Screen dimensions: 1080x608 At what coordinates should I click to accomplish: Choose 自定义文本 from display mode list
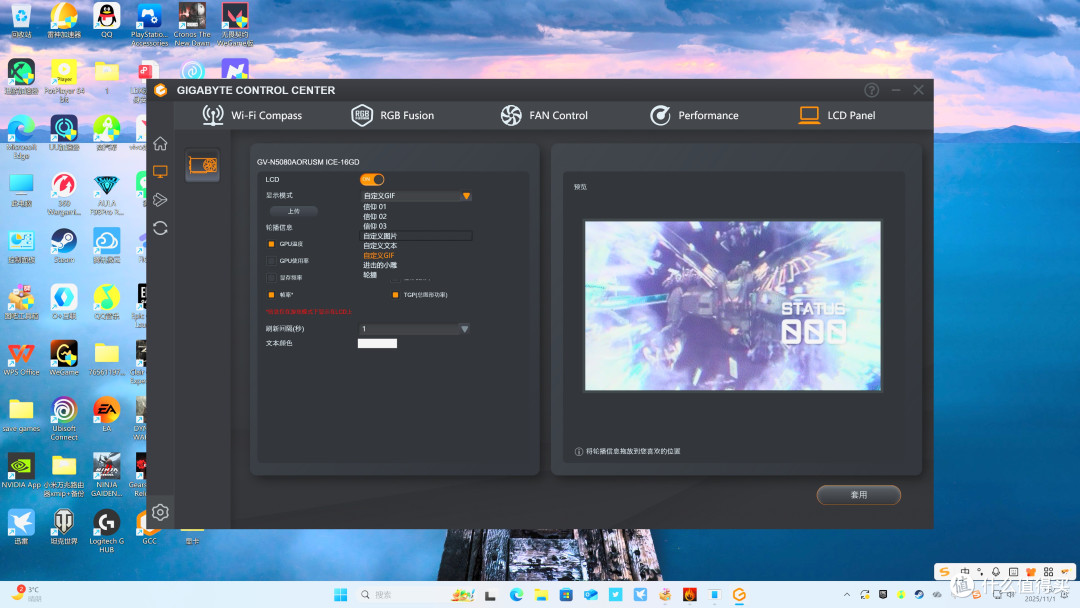pos(380,245)
